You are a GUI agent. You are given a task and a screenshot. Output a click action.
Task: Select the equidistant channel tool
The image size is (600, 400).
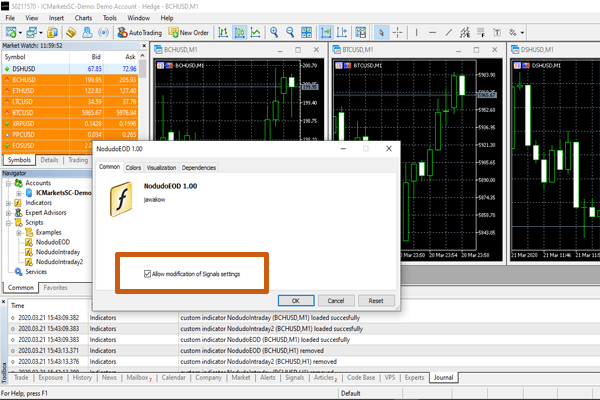465,33
